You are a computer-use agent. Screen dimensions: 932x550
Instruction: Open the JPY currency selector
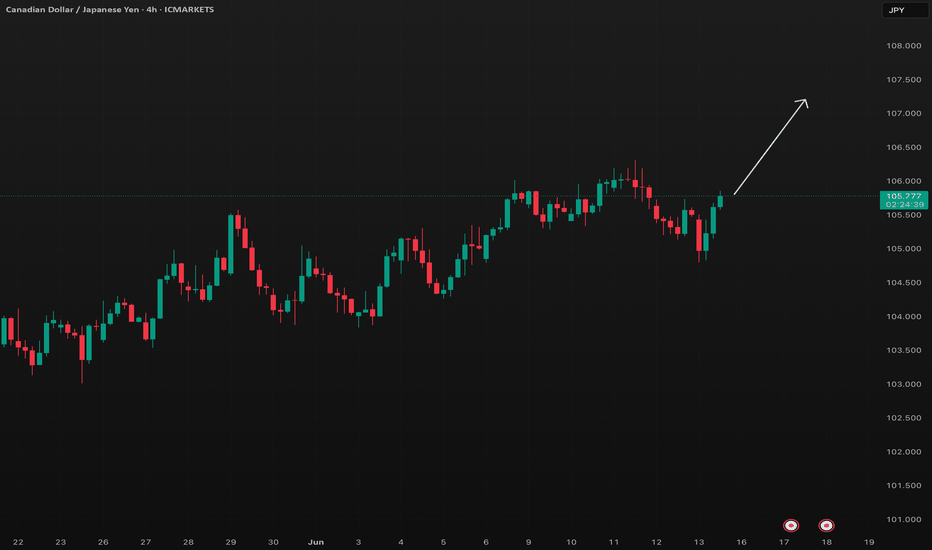coord(905,10)
